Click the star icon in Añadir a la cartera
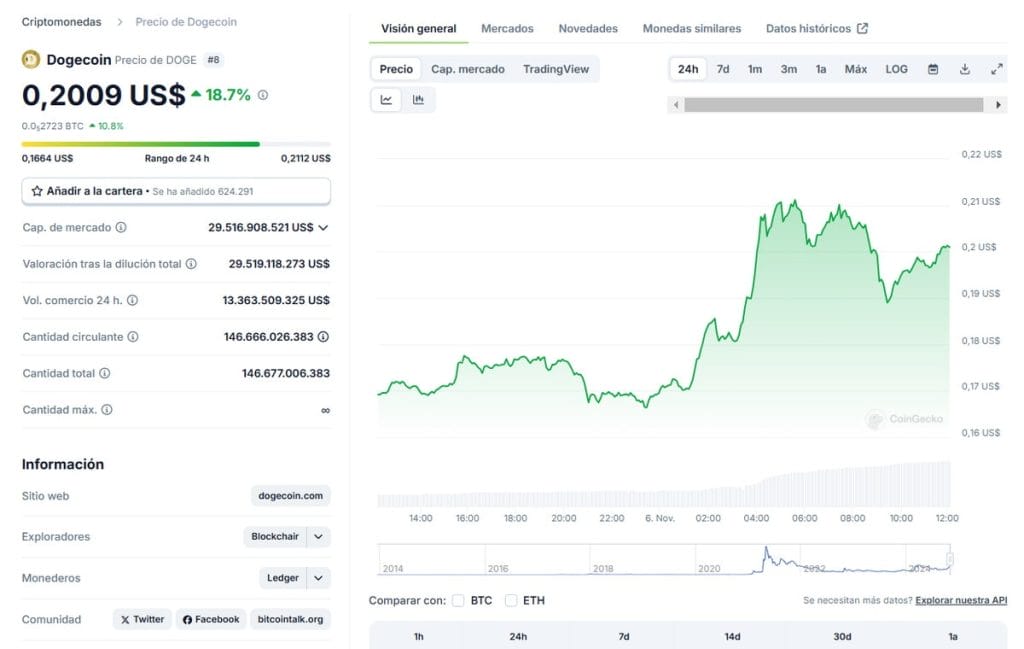Viewport: 1024px width, 649px height. (37, 191)
